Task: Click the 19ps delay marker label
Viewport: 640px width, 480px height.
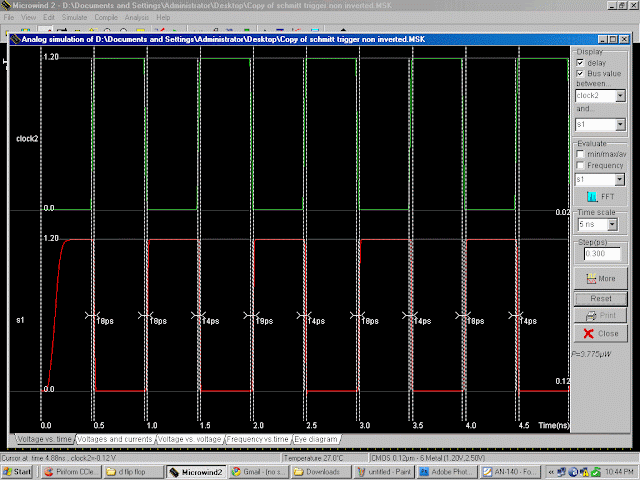Action: [x=264, y=322]
